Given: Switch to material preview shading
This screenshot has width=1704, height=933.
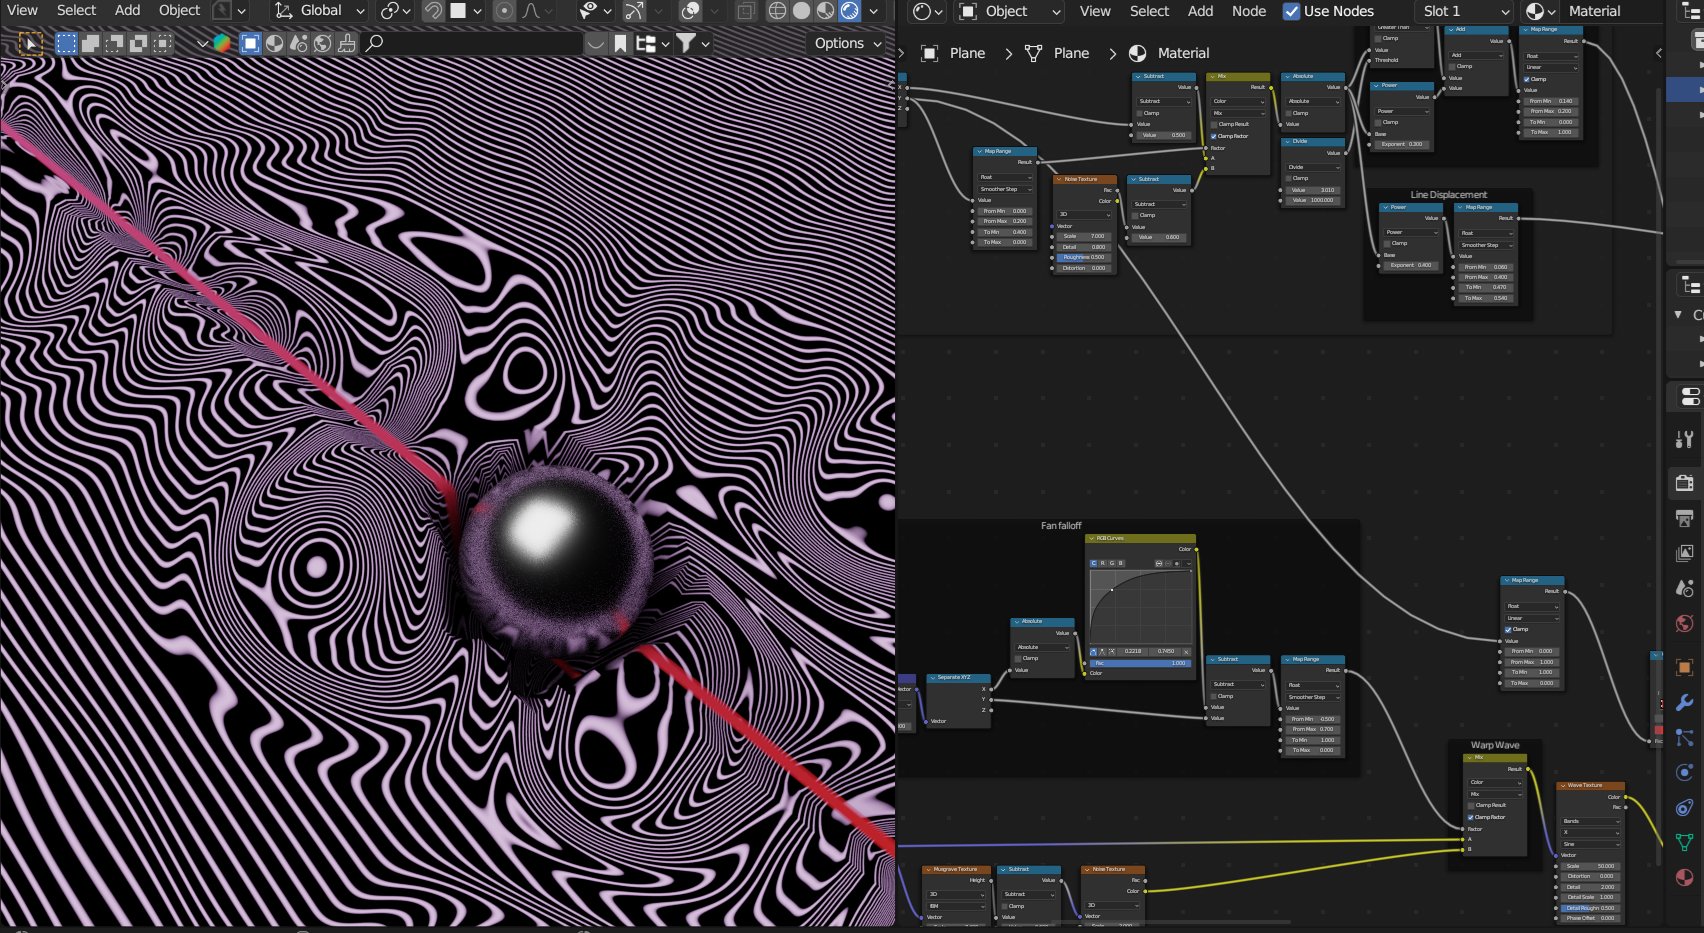Looking at the screenshot, I should pyautogui.click(x=825, y=11).
